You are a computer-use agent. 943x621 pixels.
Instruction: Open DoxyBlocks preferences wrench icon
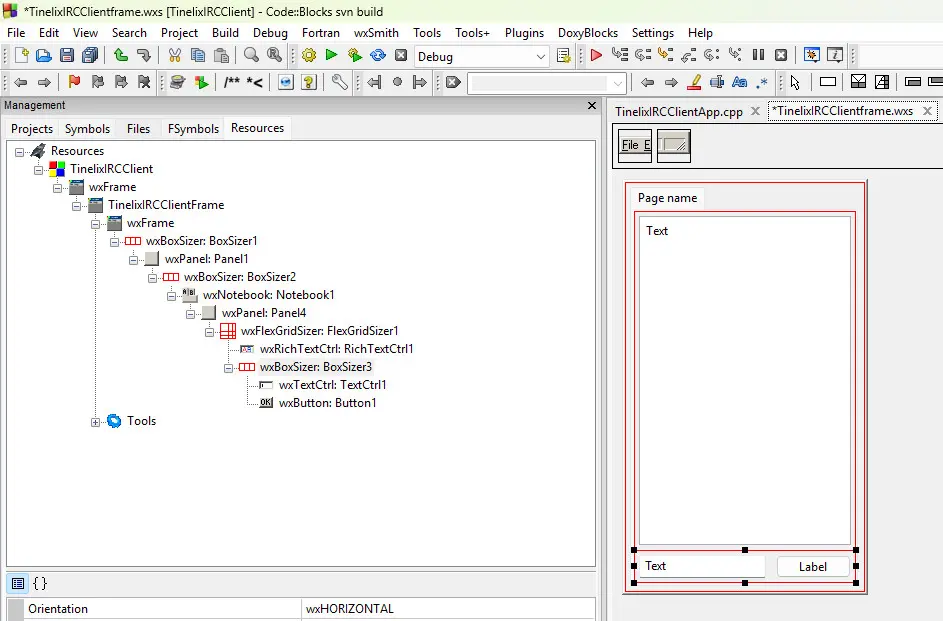click(x=340, y=82)
